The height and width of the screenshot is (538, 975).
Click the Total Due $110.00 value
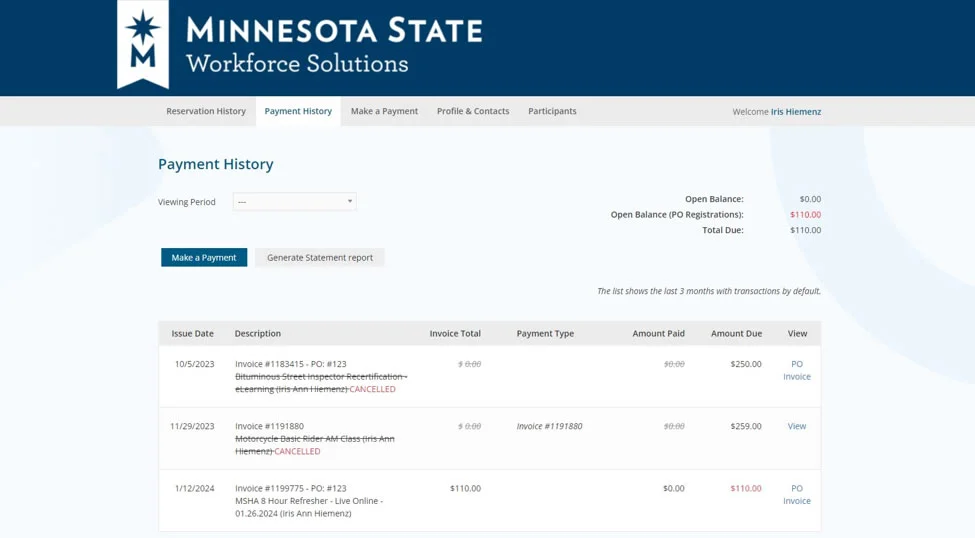[805, 230]
